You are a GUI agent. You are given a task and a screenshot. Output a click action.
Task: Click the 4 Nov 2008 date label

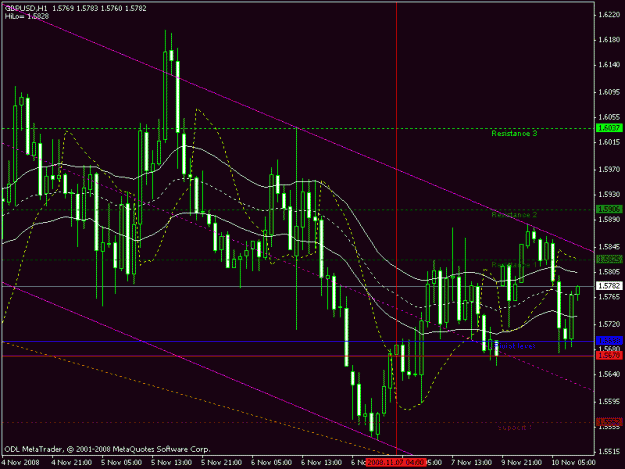tap(20, 462)
